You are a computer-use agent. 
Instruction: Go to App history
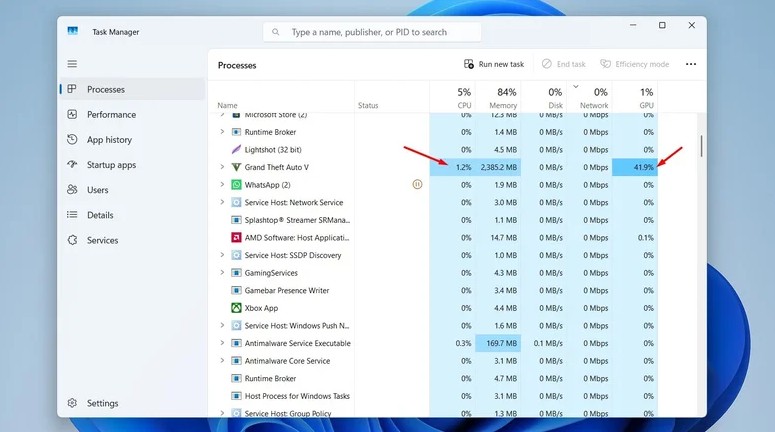(x=108, y=140)
